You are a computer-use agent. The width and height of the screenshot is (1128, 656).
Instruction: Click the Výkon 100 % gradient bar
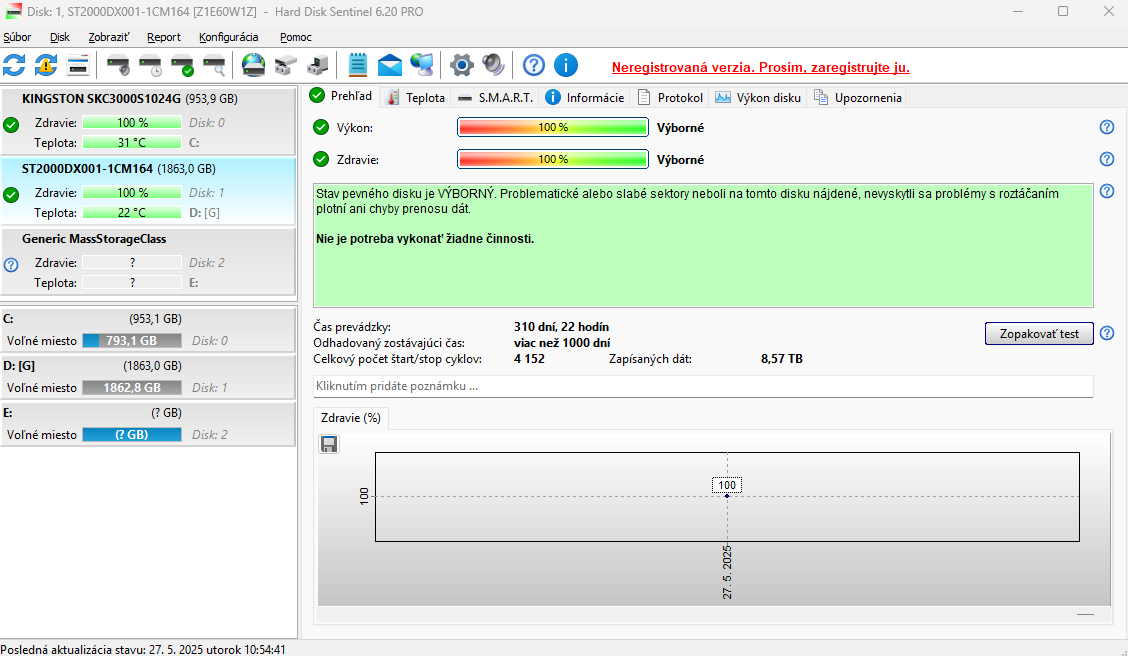pos(553,127)
